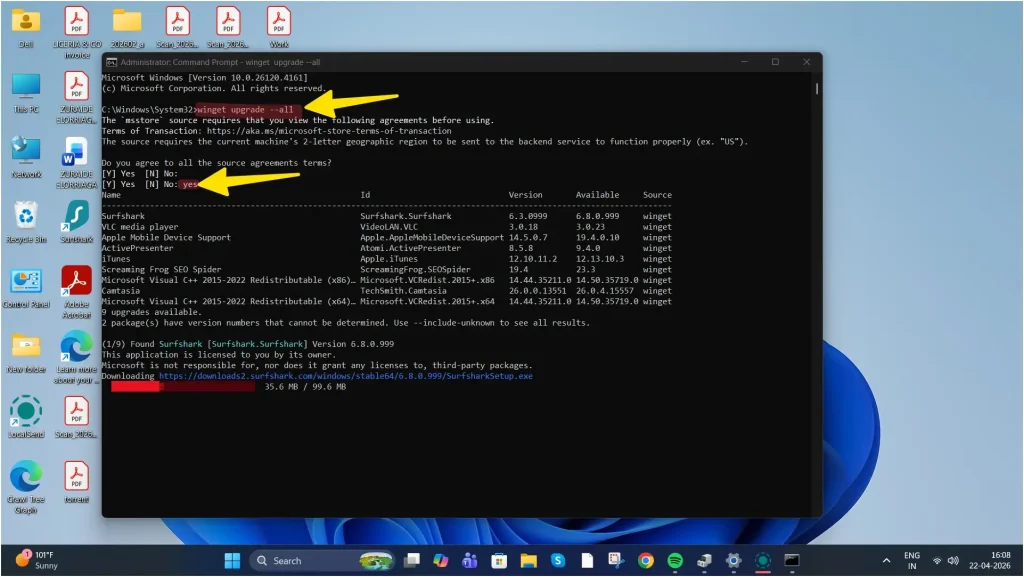Open Microsoft Store from taskbar

click(499, 561)
